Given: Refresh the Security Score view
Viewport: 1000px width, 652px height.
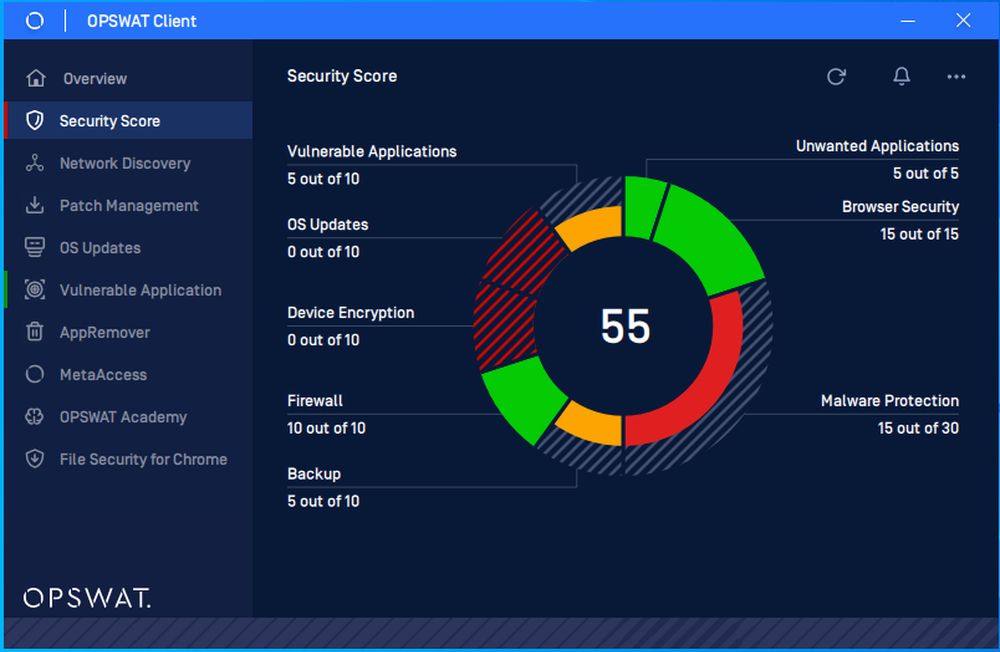Looking at the screenshot, I should [x=837, y=76].
